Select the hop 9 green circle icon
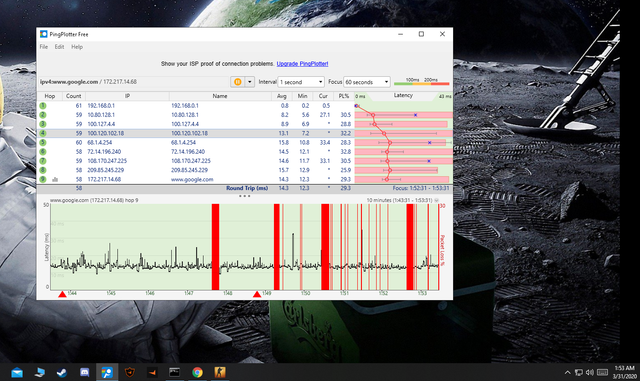 (x=43, y=179)
